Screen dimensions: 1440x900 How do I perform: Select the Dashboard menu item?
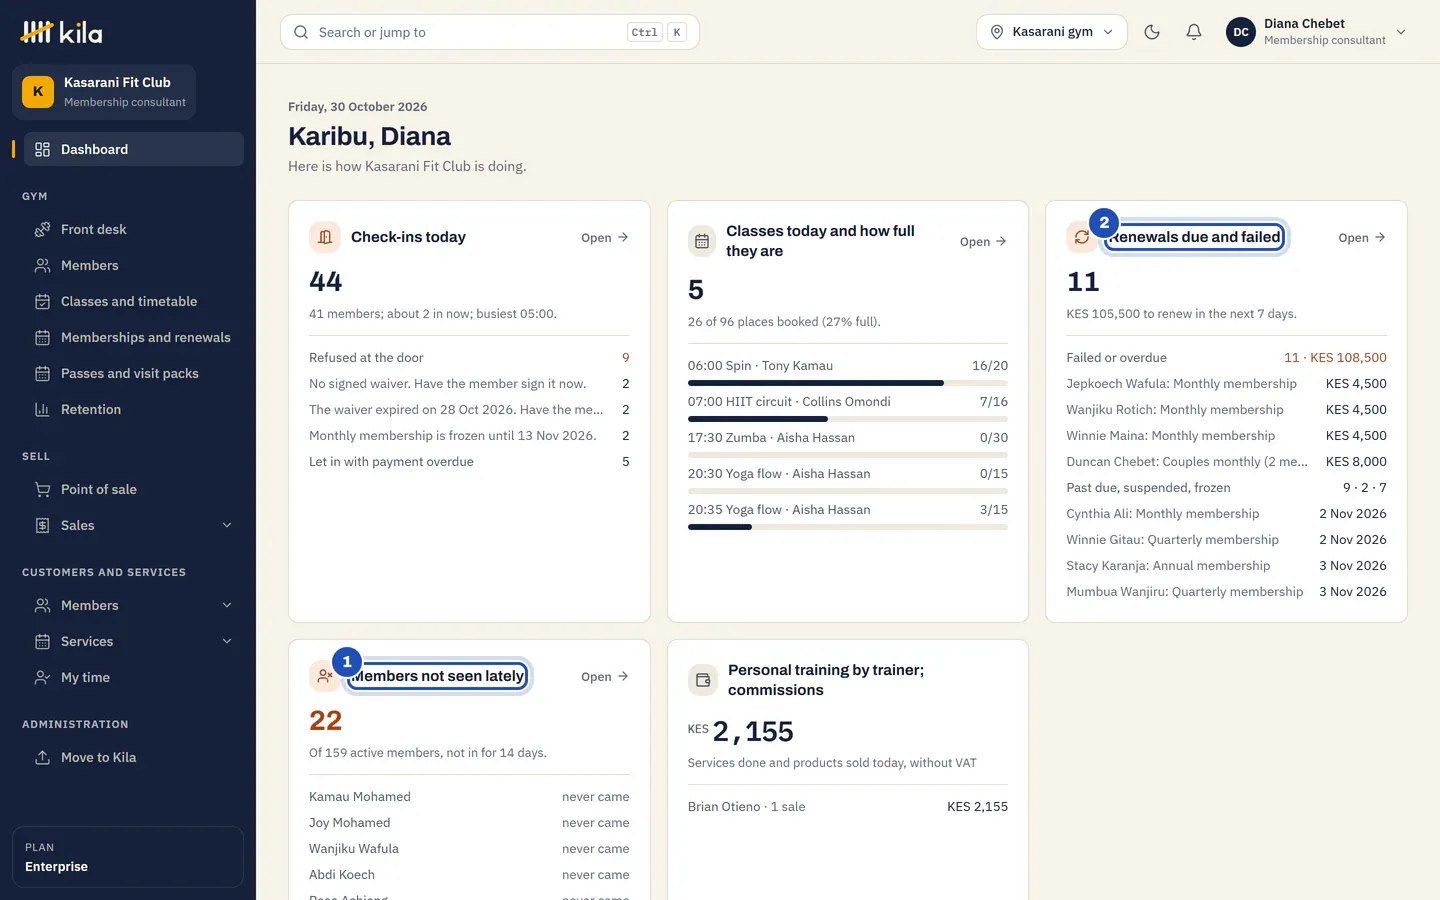tap(134, 149)
